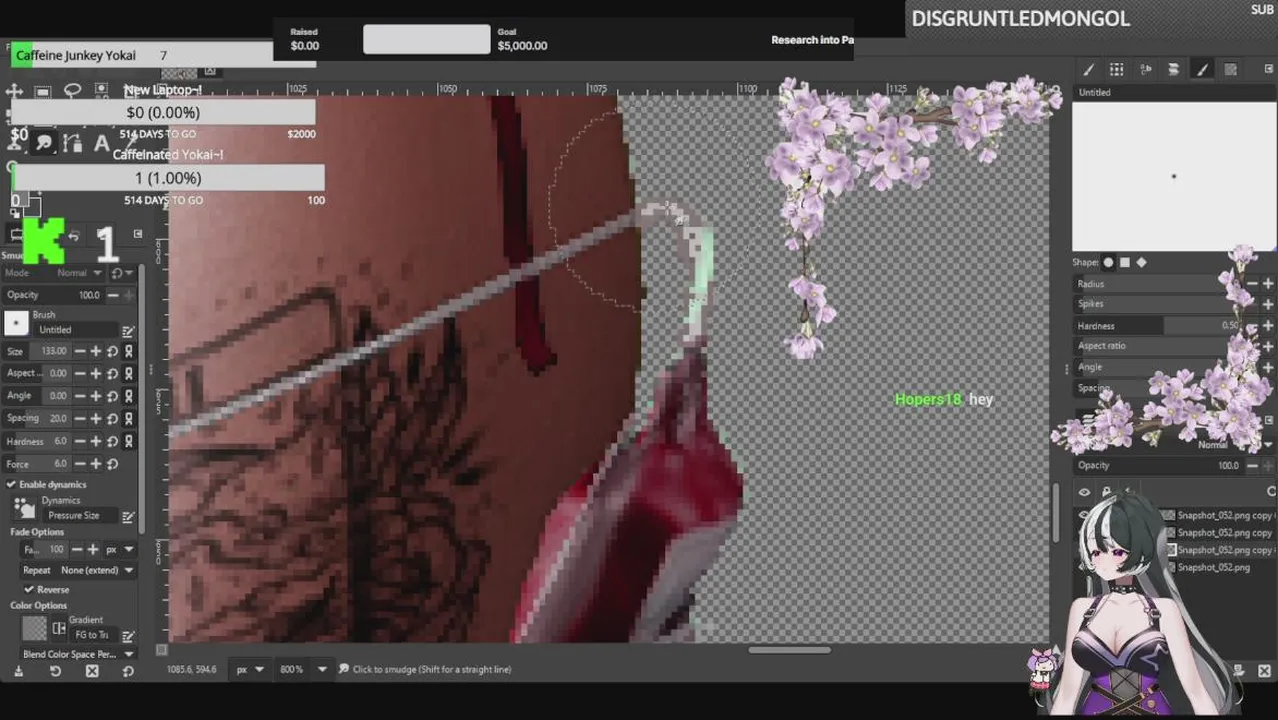Open the Gradients tab in right dock
The height and width of the screenshot is (720, 1278).
1230,69
